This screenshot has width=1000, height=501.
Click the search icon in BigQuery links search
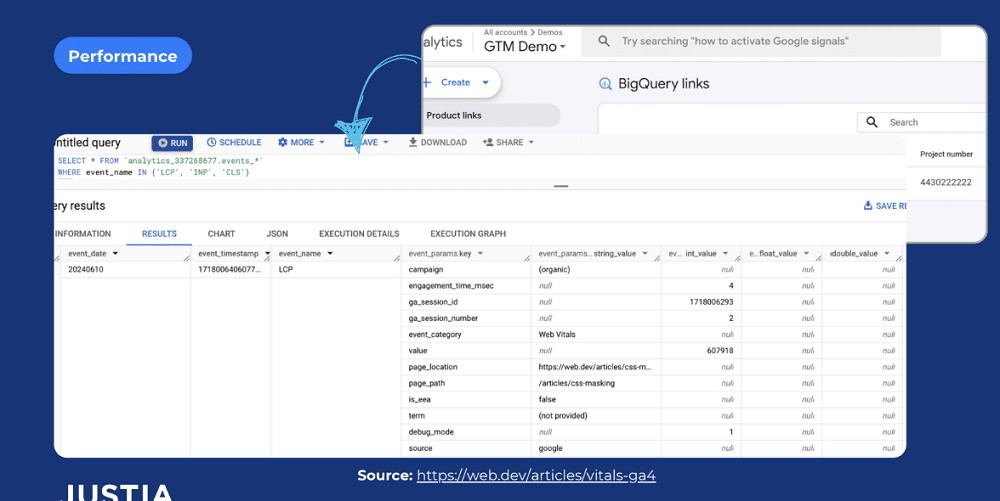coord(872,122)
